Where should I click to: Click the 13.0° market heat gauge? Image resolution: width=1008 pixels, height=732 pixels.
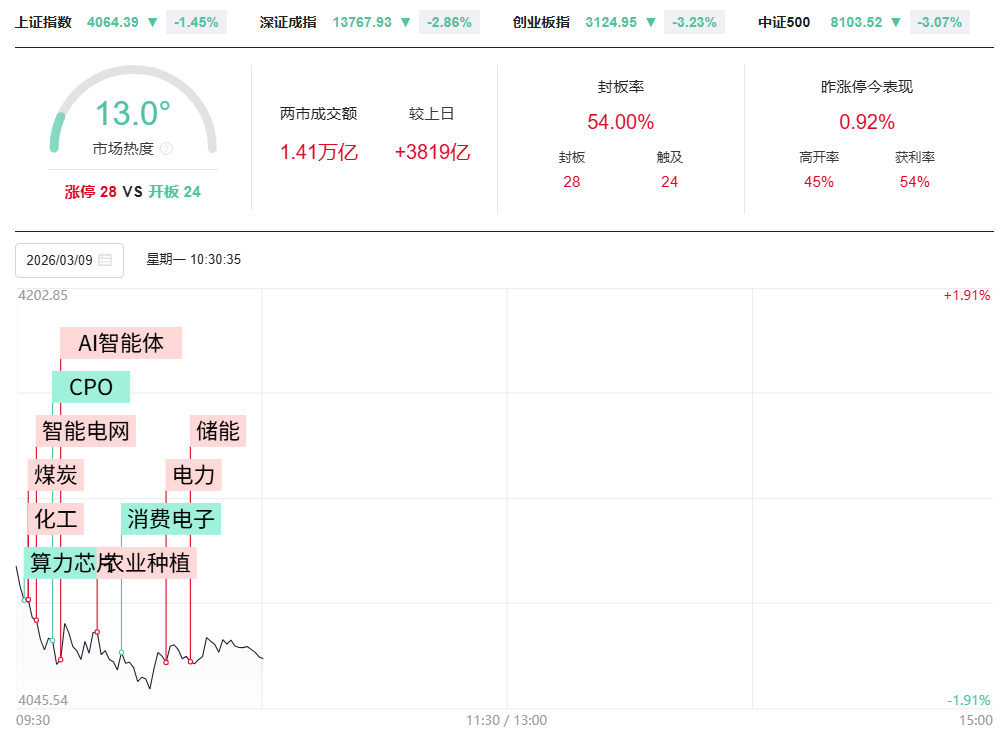point(132,114)
